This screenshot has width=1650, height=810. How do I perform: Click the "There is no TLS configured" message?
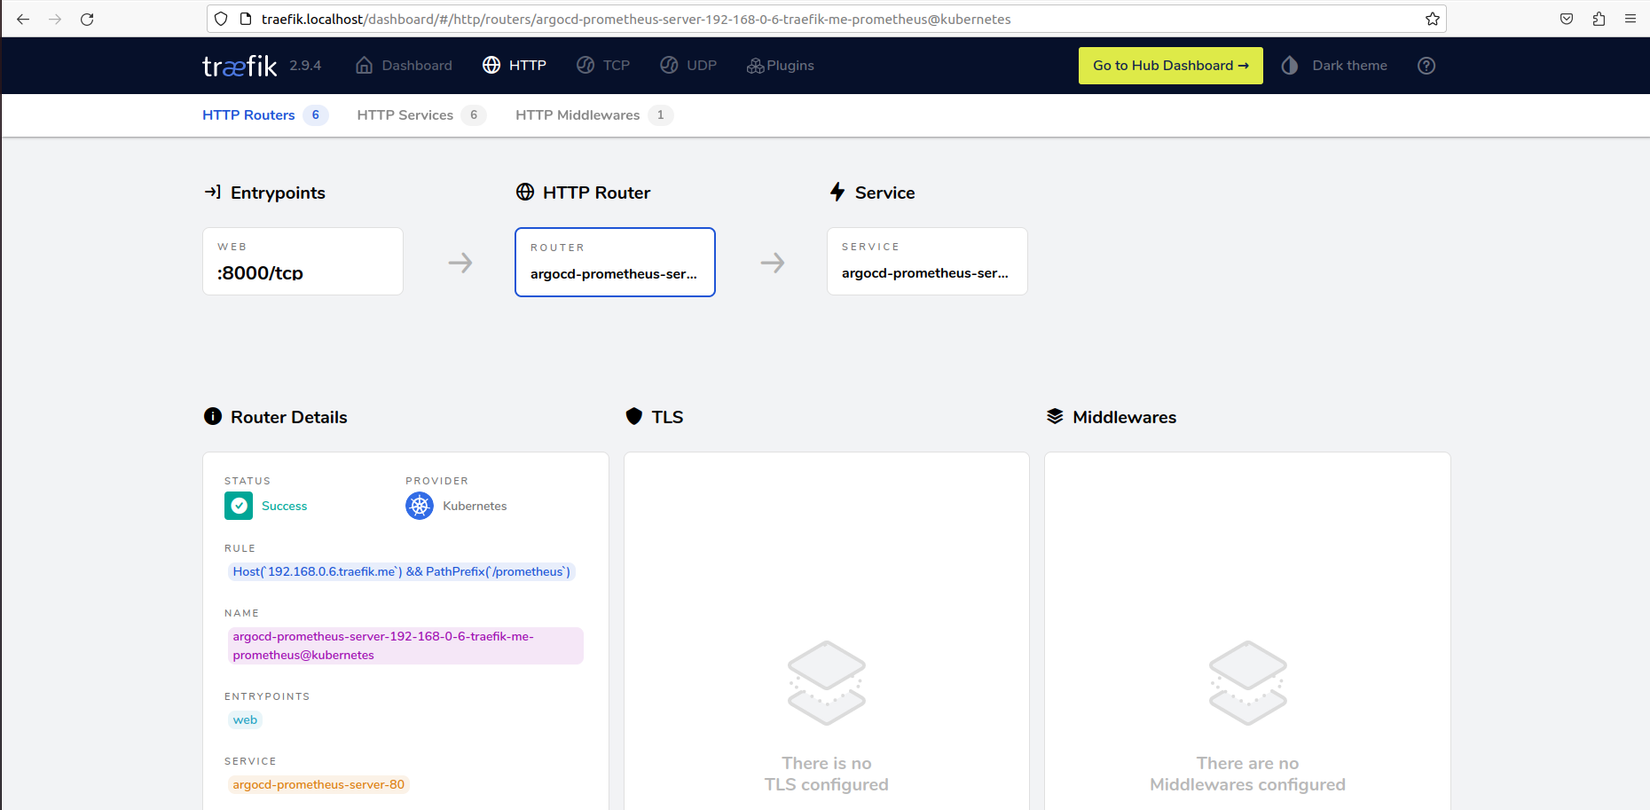click(x=826, y=774)
